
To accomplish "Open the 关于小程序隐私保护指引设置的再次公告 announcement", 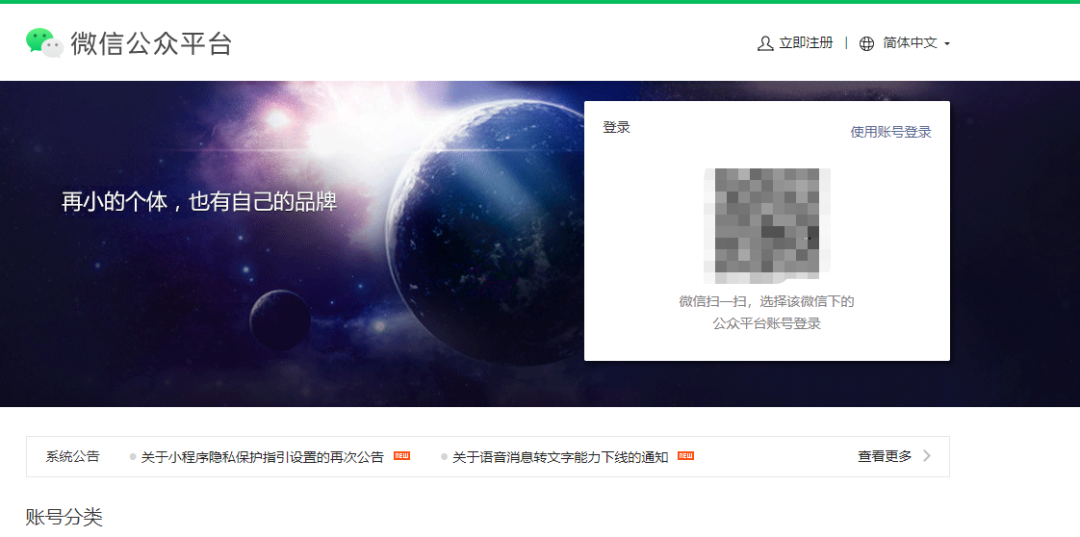I will 262,457.
